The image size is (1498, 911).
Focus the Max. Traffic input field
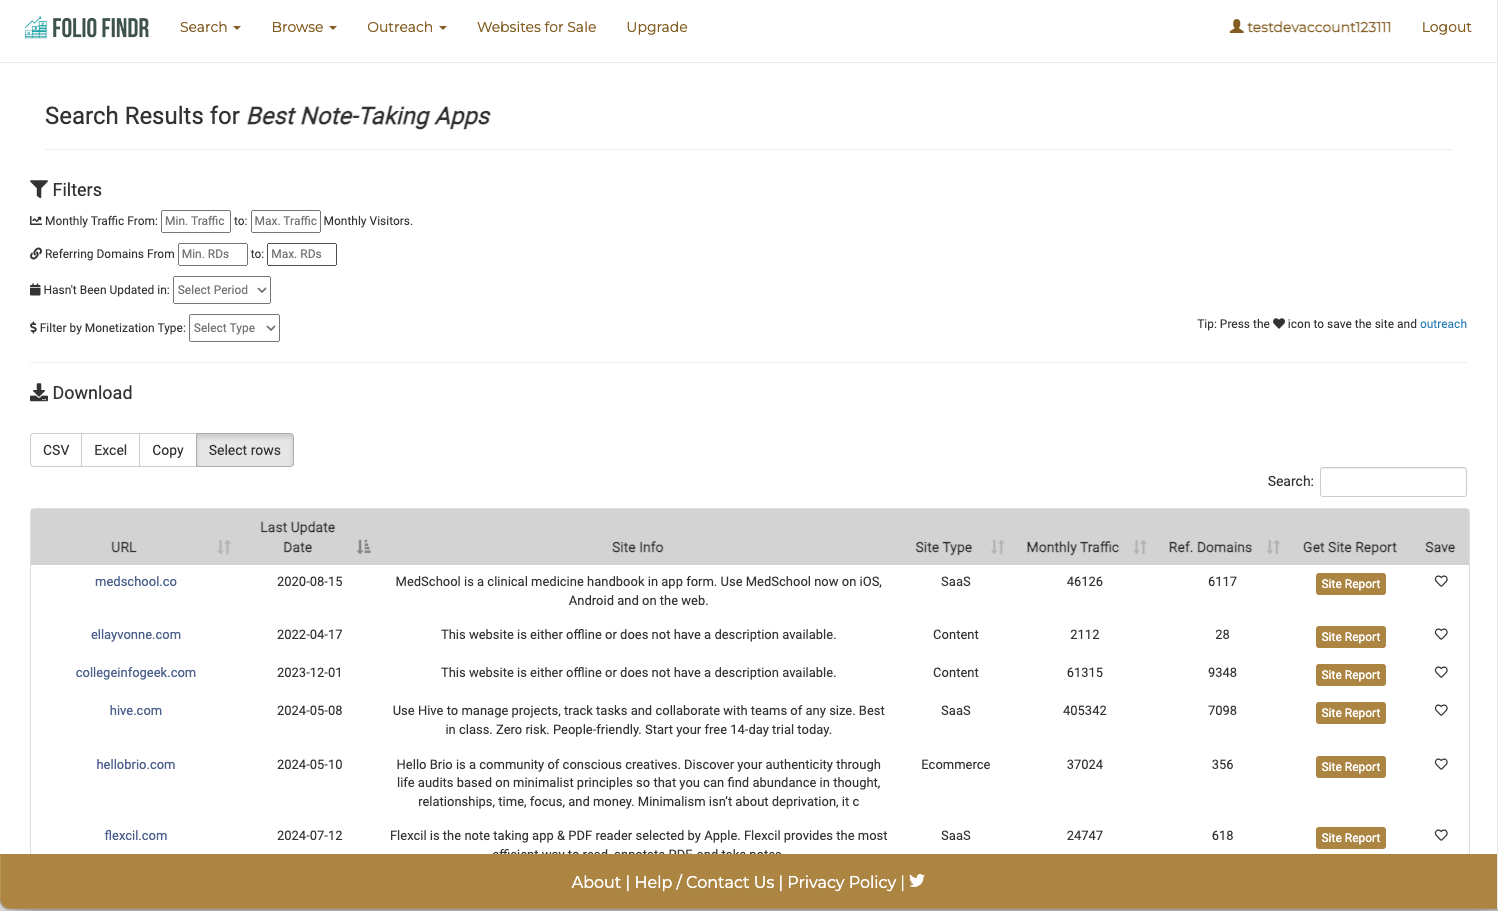(x=286, y=221)
